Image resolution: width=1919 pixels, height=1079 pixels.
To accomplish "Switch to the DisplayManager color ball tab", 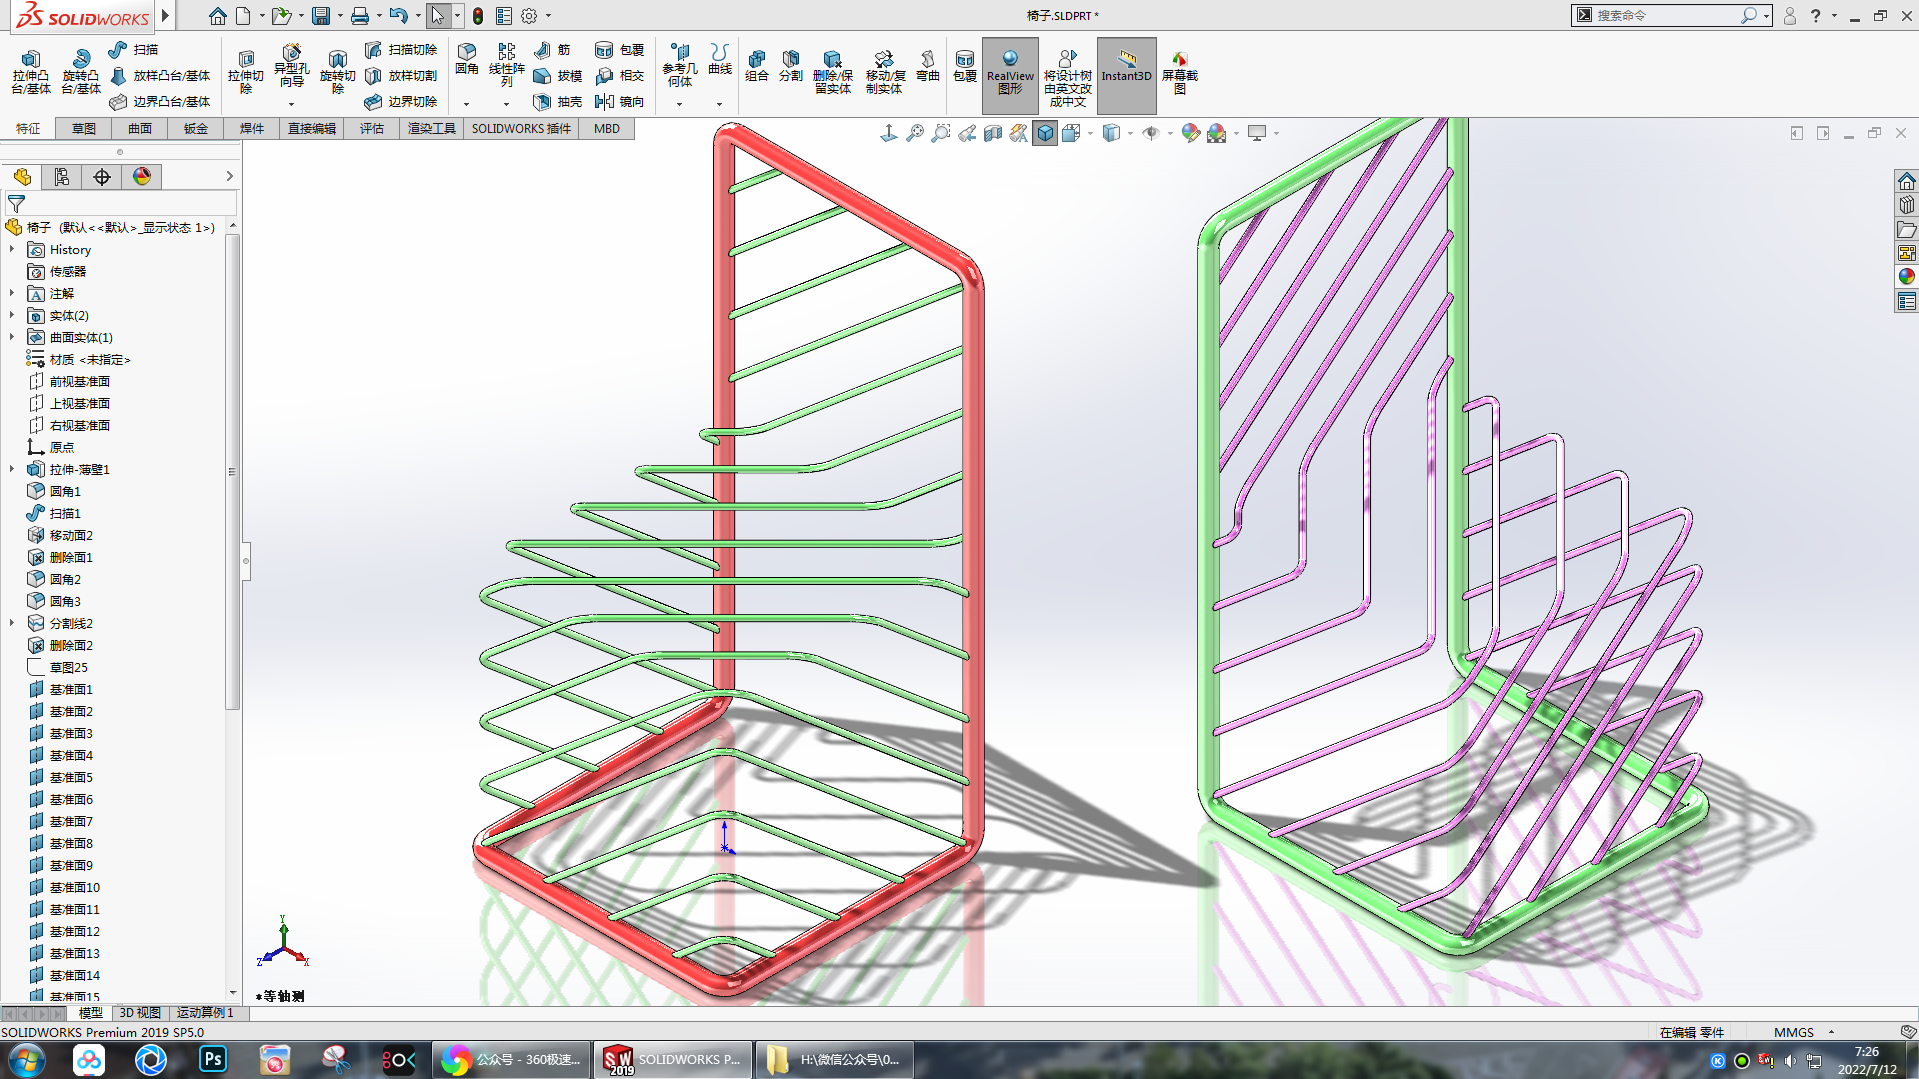I will coord(142,177).
